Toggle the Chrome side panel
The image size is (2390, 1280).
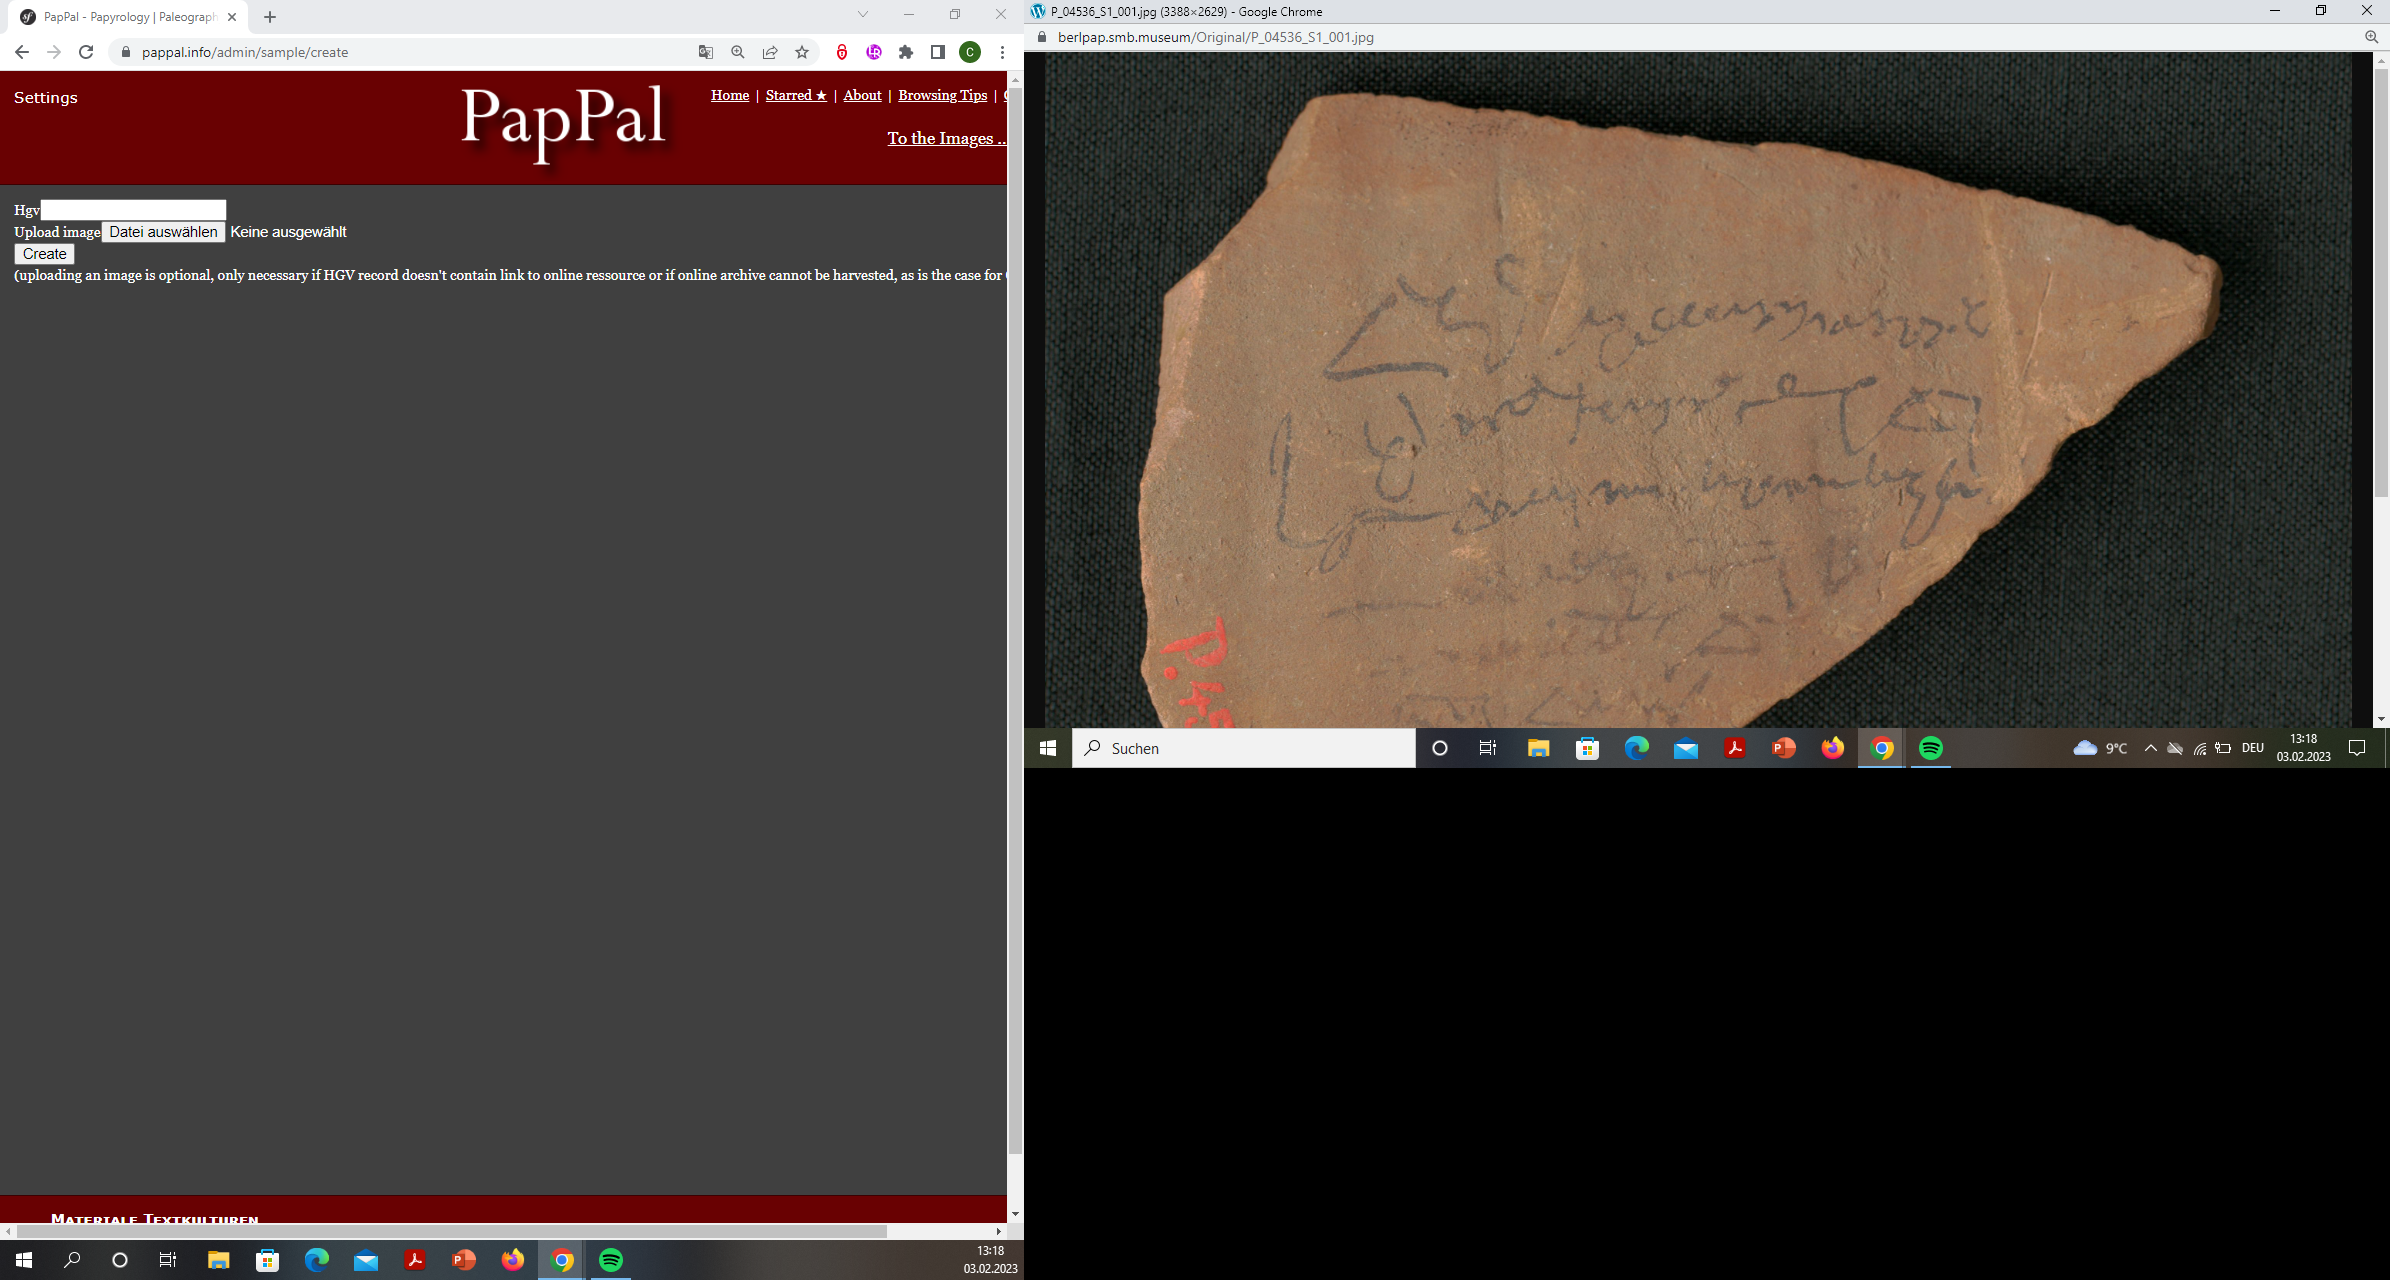tap(938, 52)
